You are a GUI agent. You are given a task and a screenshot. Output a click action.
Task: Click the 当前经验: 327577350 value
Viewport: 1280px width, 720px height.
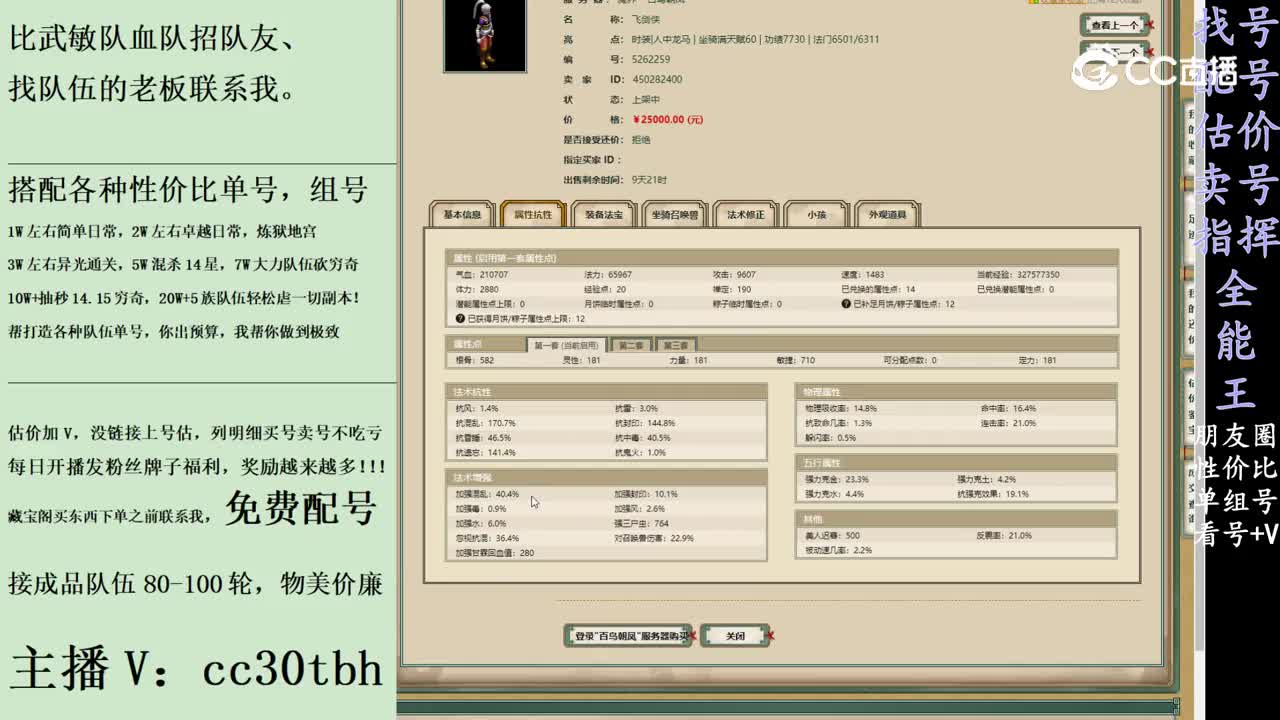(x=1018, y=274)
